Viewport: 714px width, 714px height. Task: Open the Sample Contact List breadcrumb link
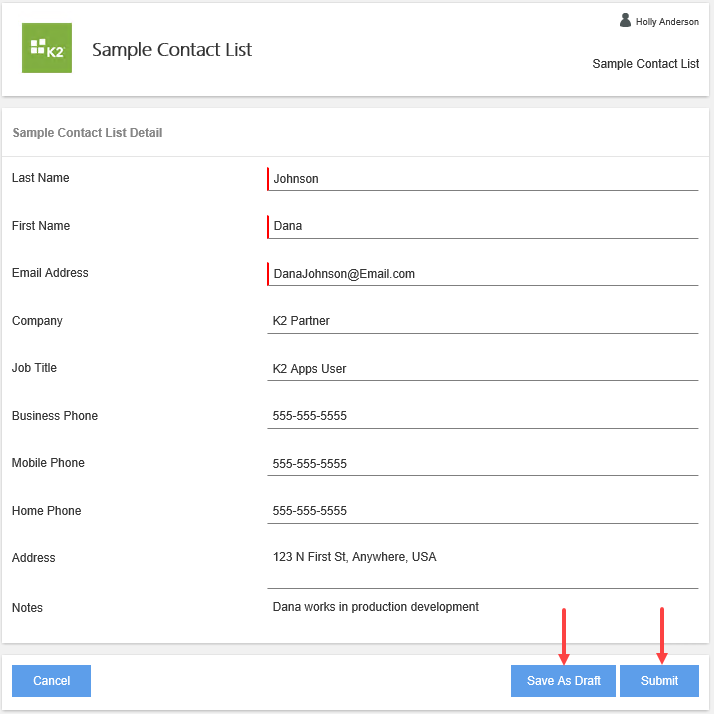click(x=645, y=64)
